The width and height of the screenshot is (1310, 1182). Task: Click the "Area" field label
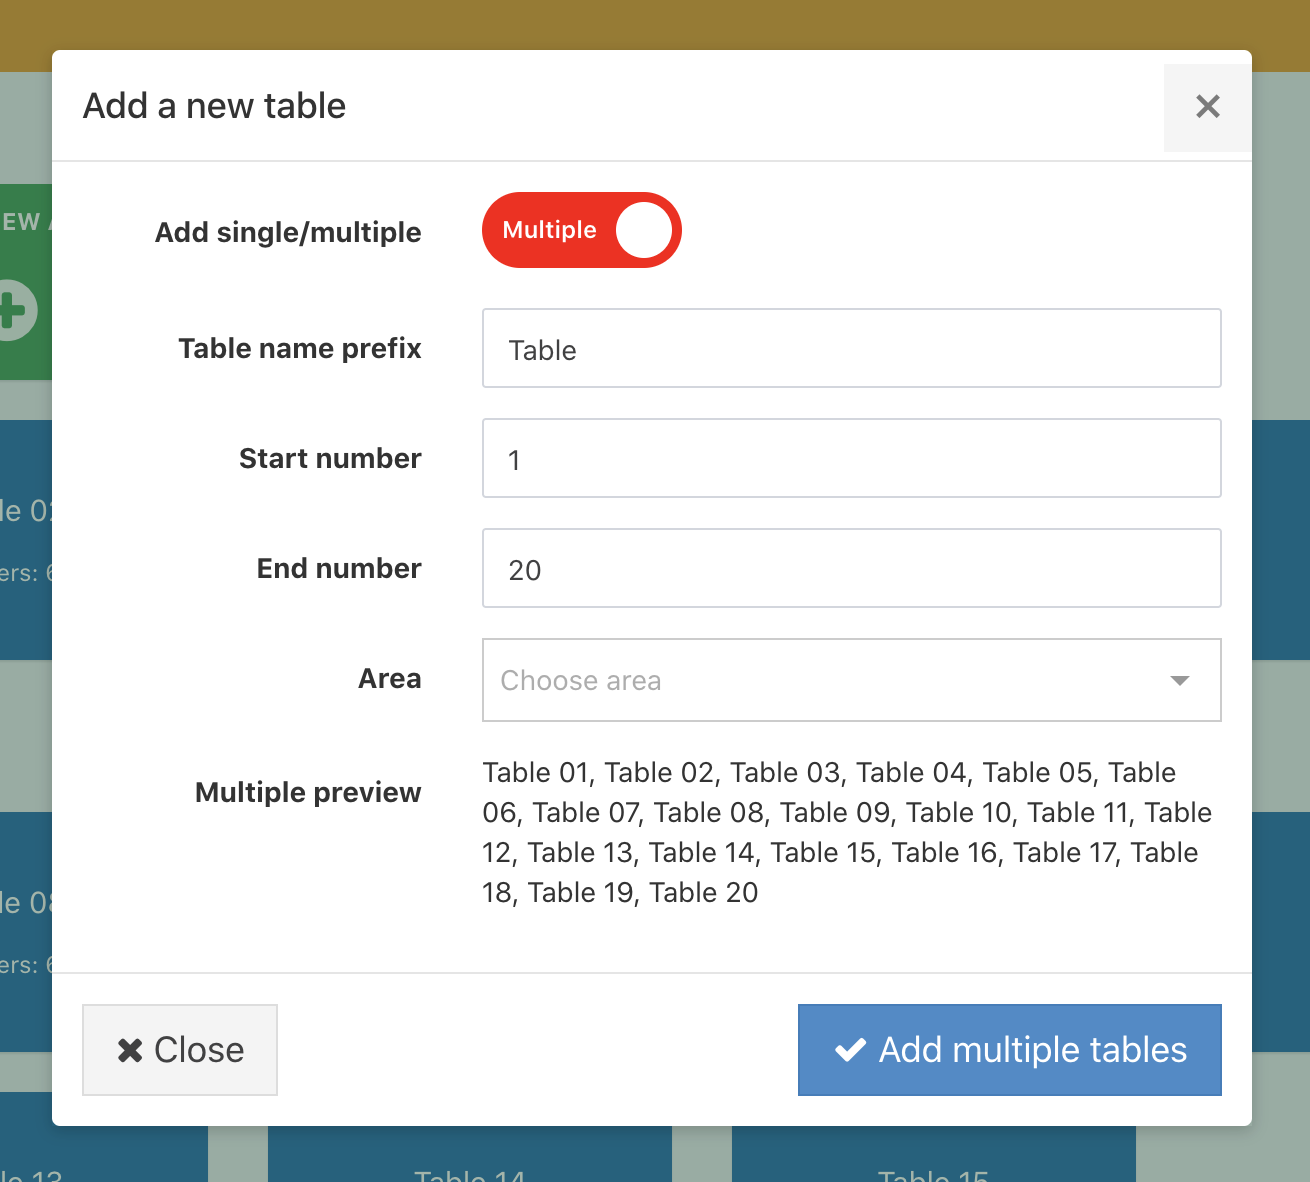[390, 678]
